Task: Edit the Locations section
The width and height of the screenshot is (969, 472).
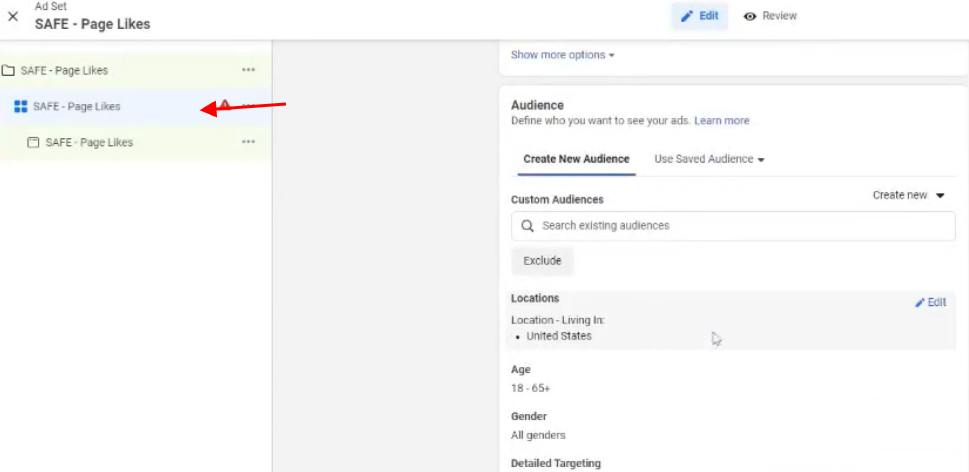Action: (931, 302)
